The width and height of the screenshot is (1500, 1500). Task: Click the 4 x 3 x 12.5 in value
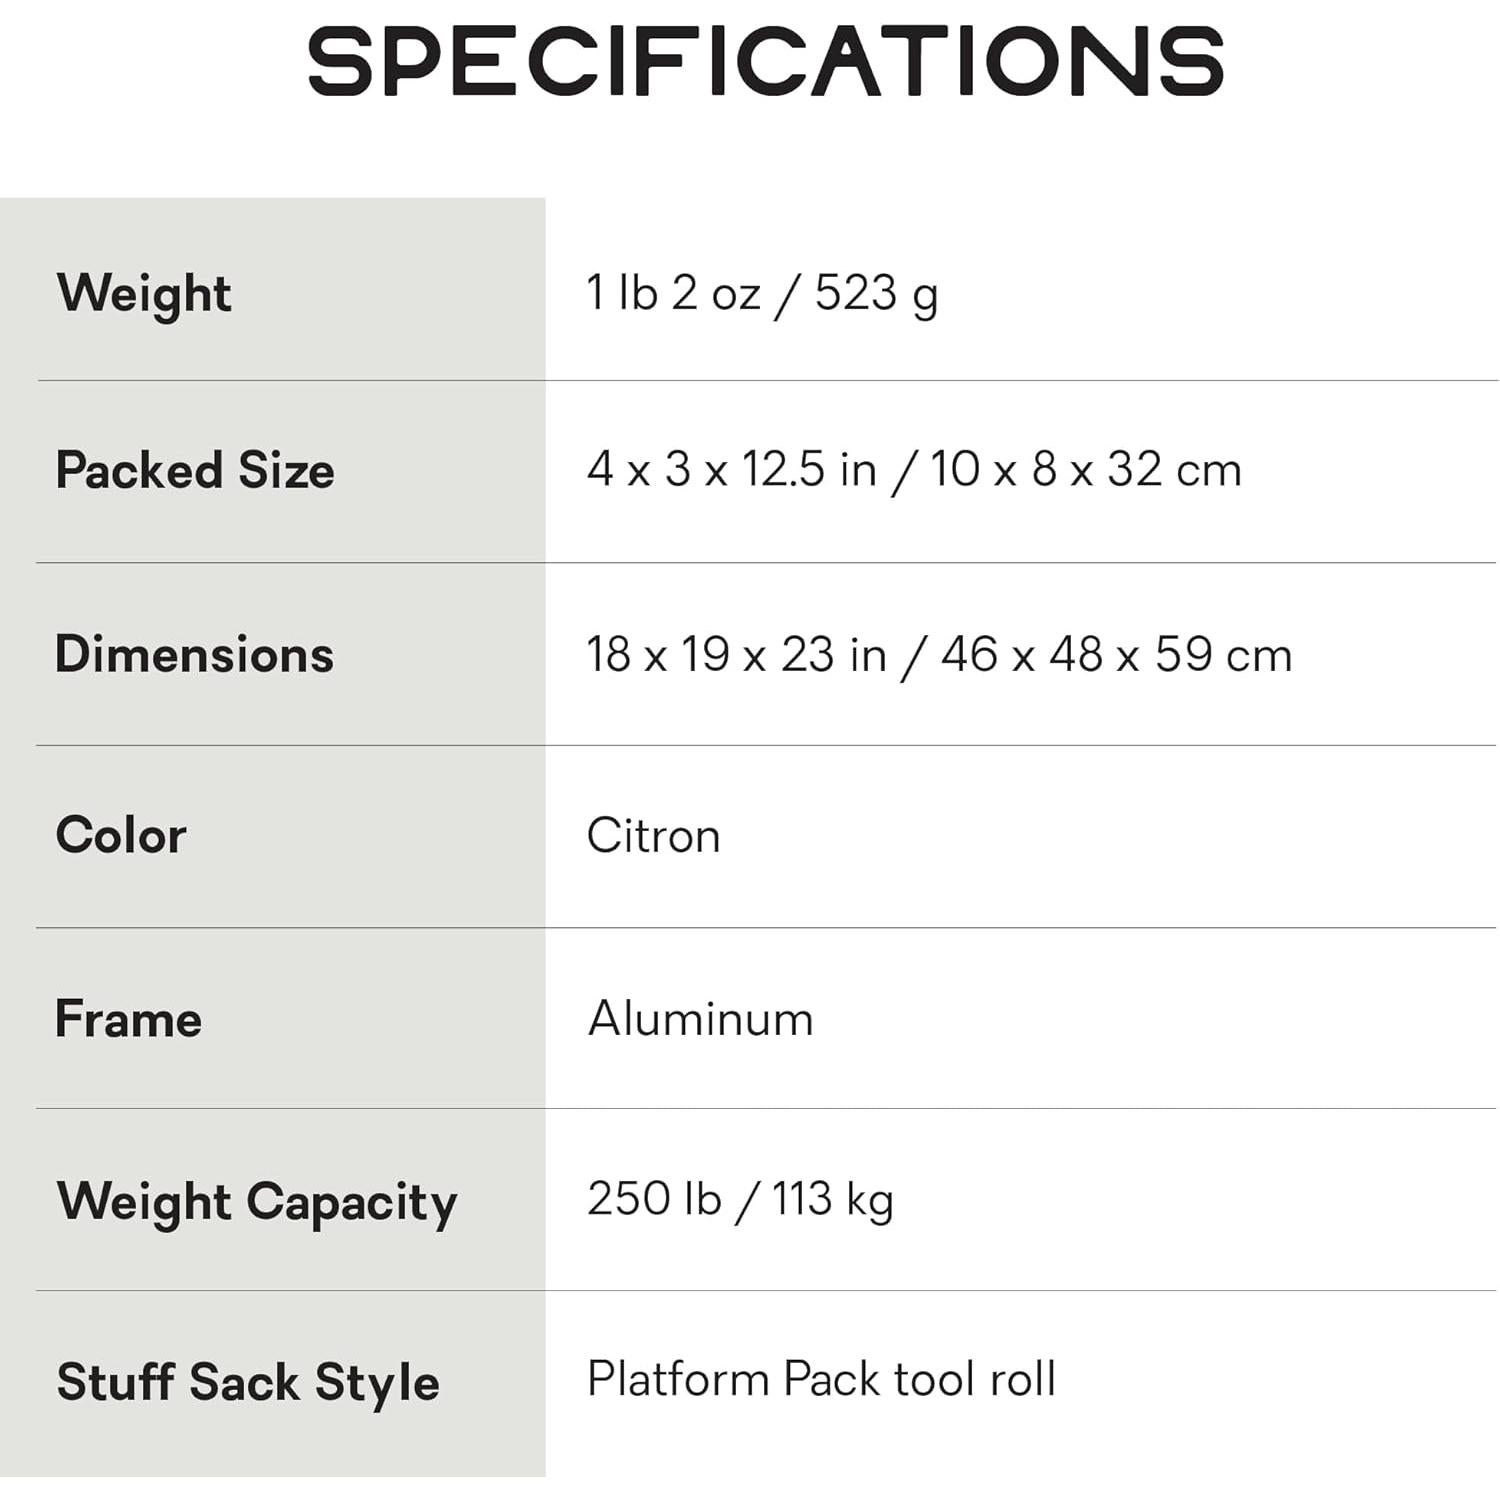[731, 469]
